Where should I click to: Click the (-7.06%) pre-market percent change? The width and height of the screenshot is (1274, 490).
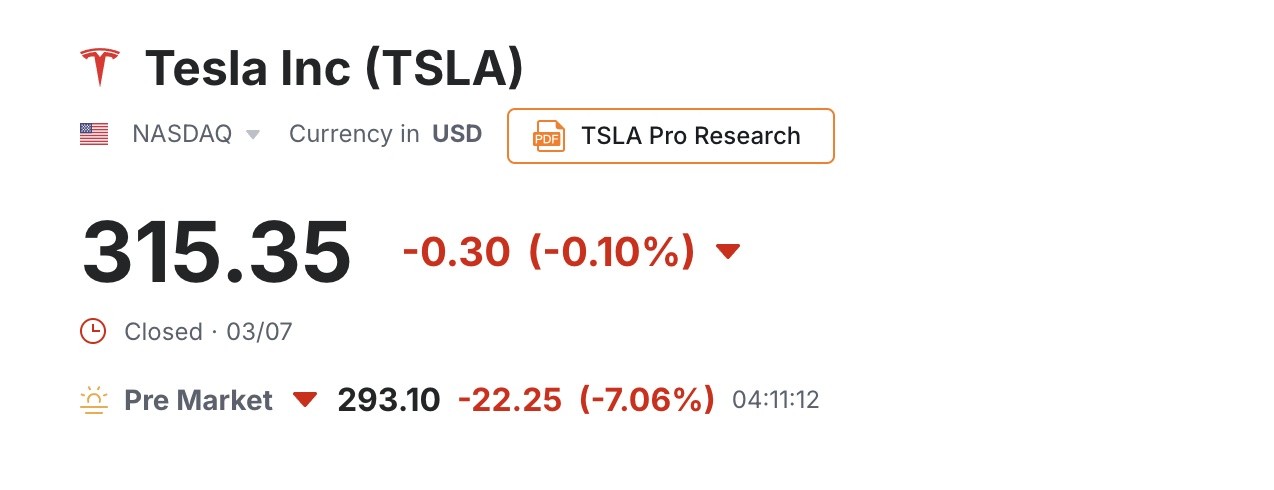647,400
